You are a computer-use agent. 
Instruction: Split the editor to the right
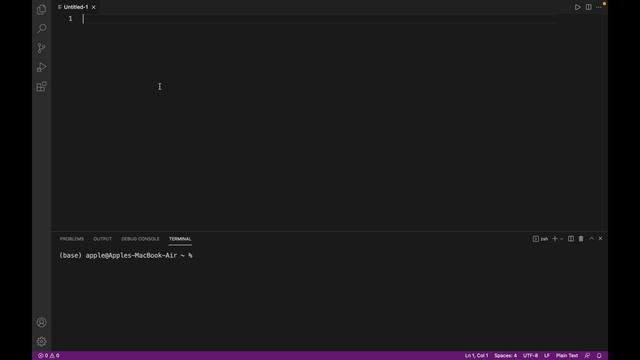click(589, 7)
